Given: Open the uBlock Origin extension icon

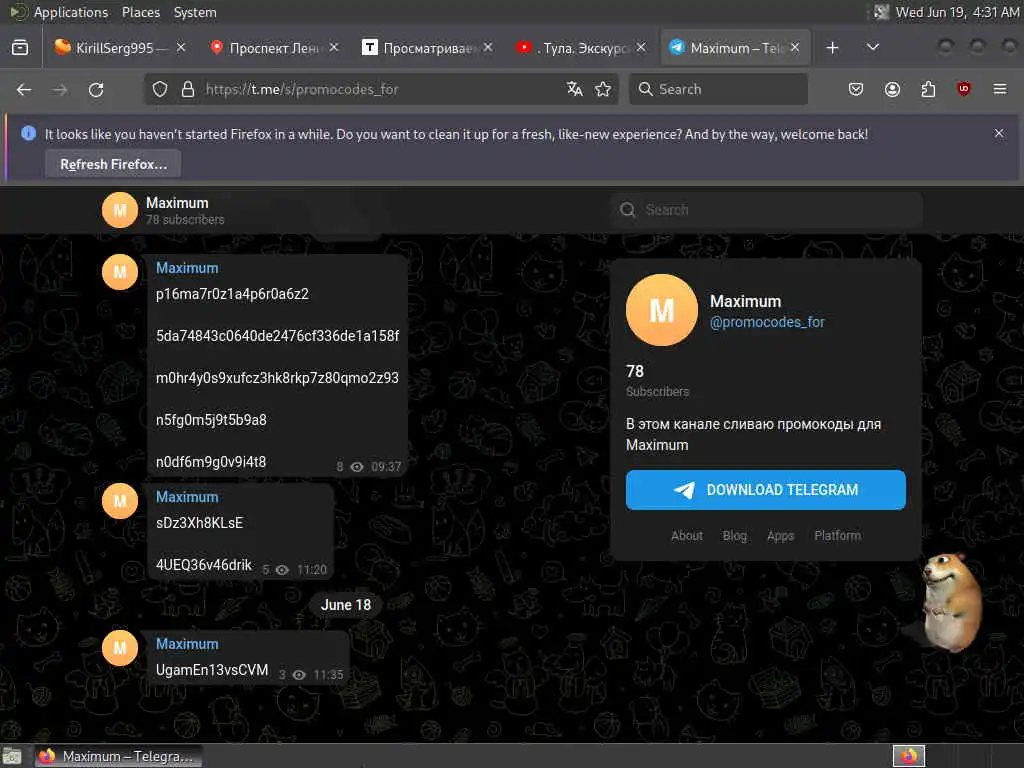Looking at the screenshot, I should (x=963, y=89).
